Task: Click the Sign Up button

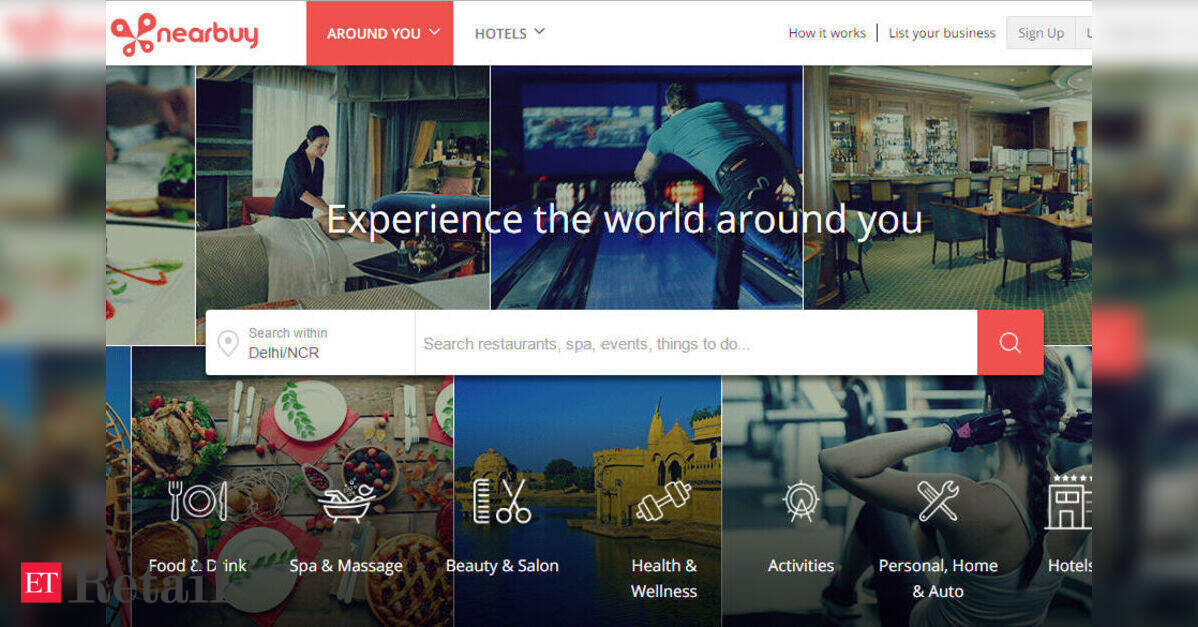Action: (1041, 33)
